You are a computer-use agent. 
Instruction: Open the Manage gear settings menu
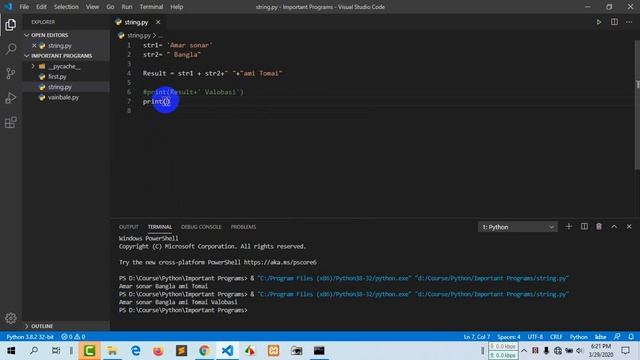coord(11,318)
